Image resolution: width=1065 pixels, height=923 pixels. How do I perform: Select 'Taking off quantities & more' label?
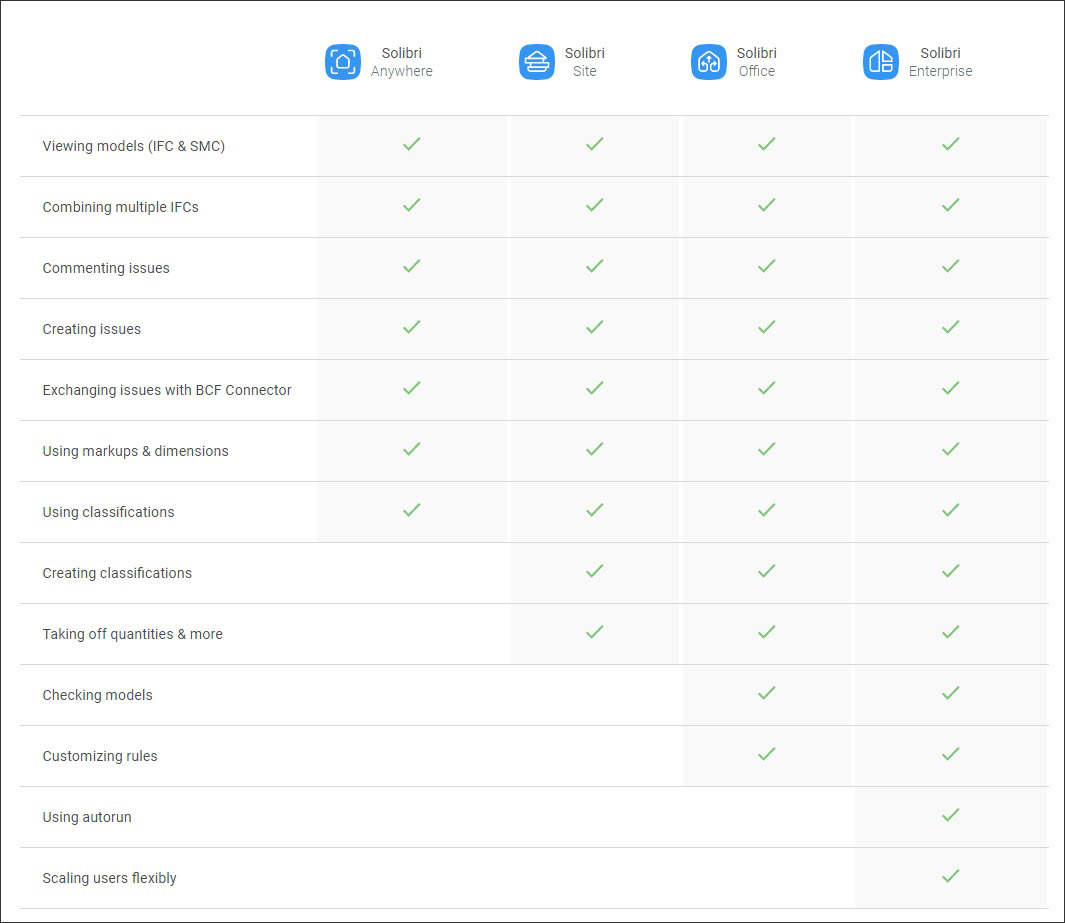[132, 634]
